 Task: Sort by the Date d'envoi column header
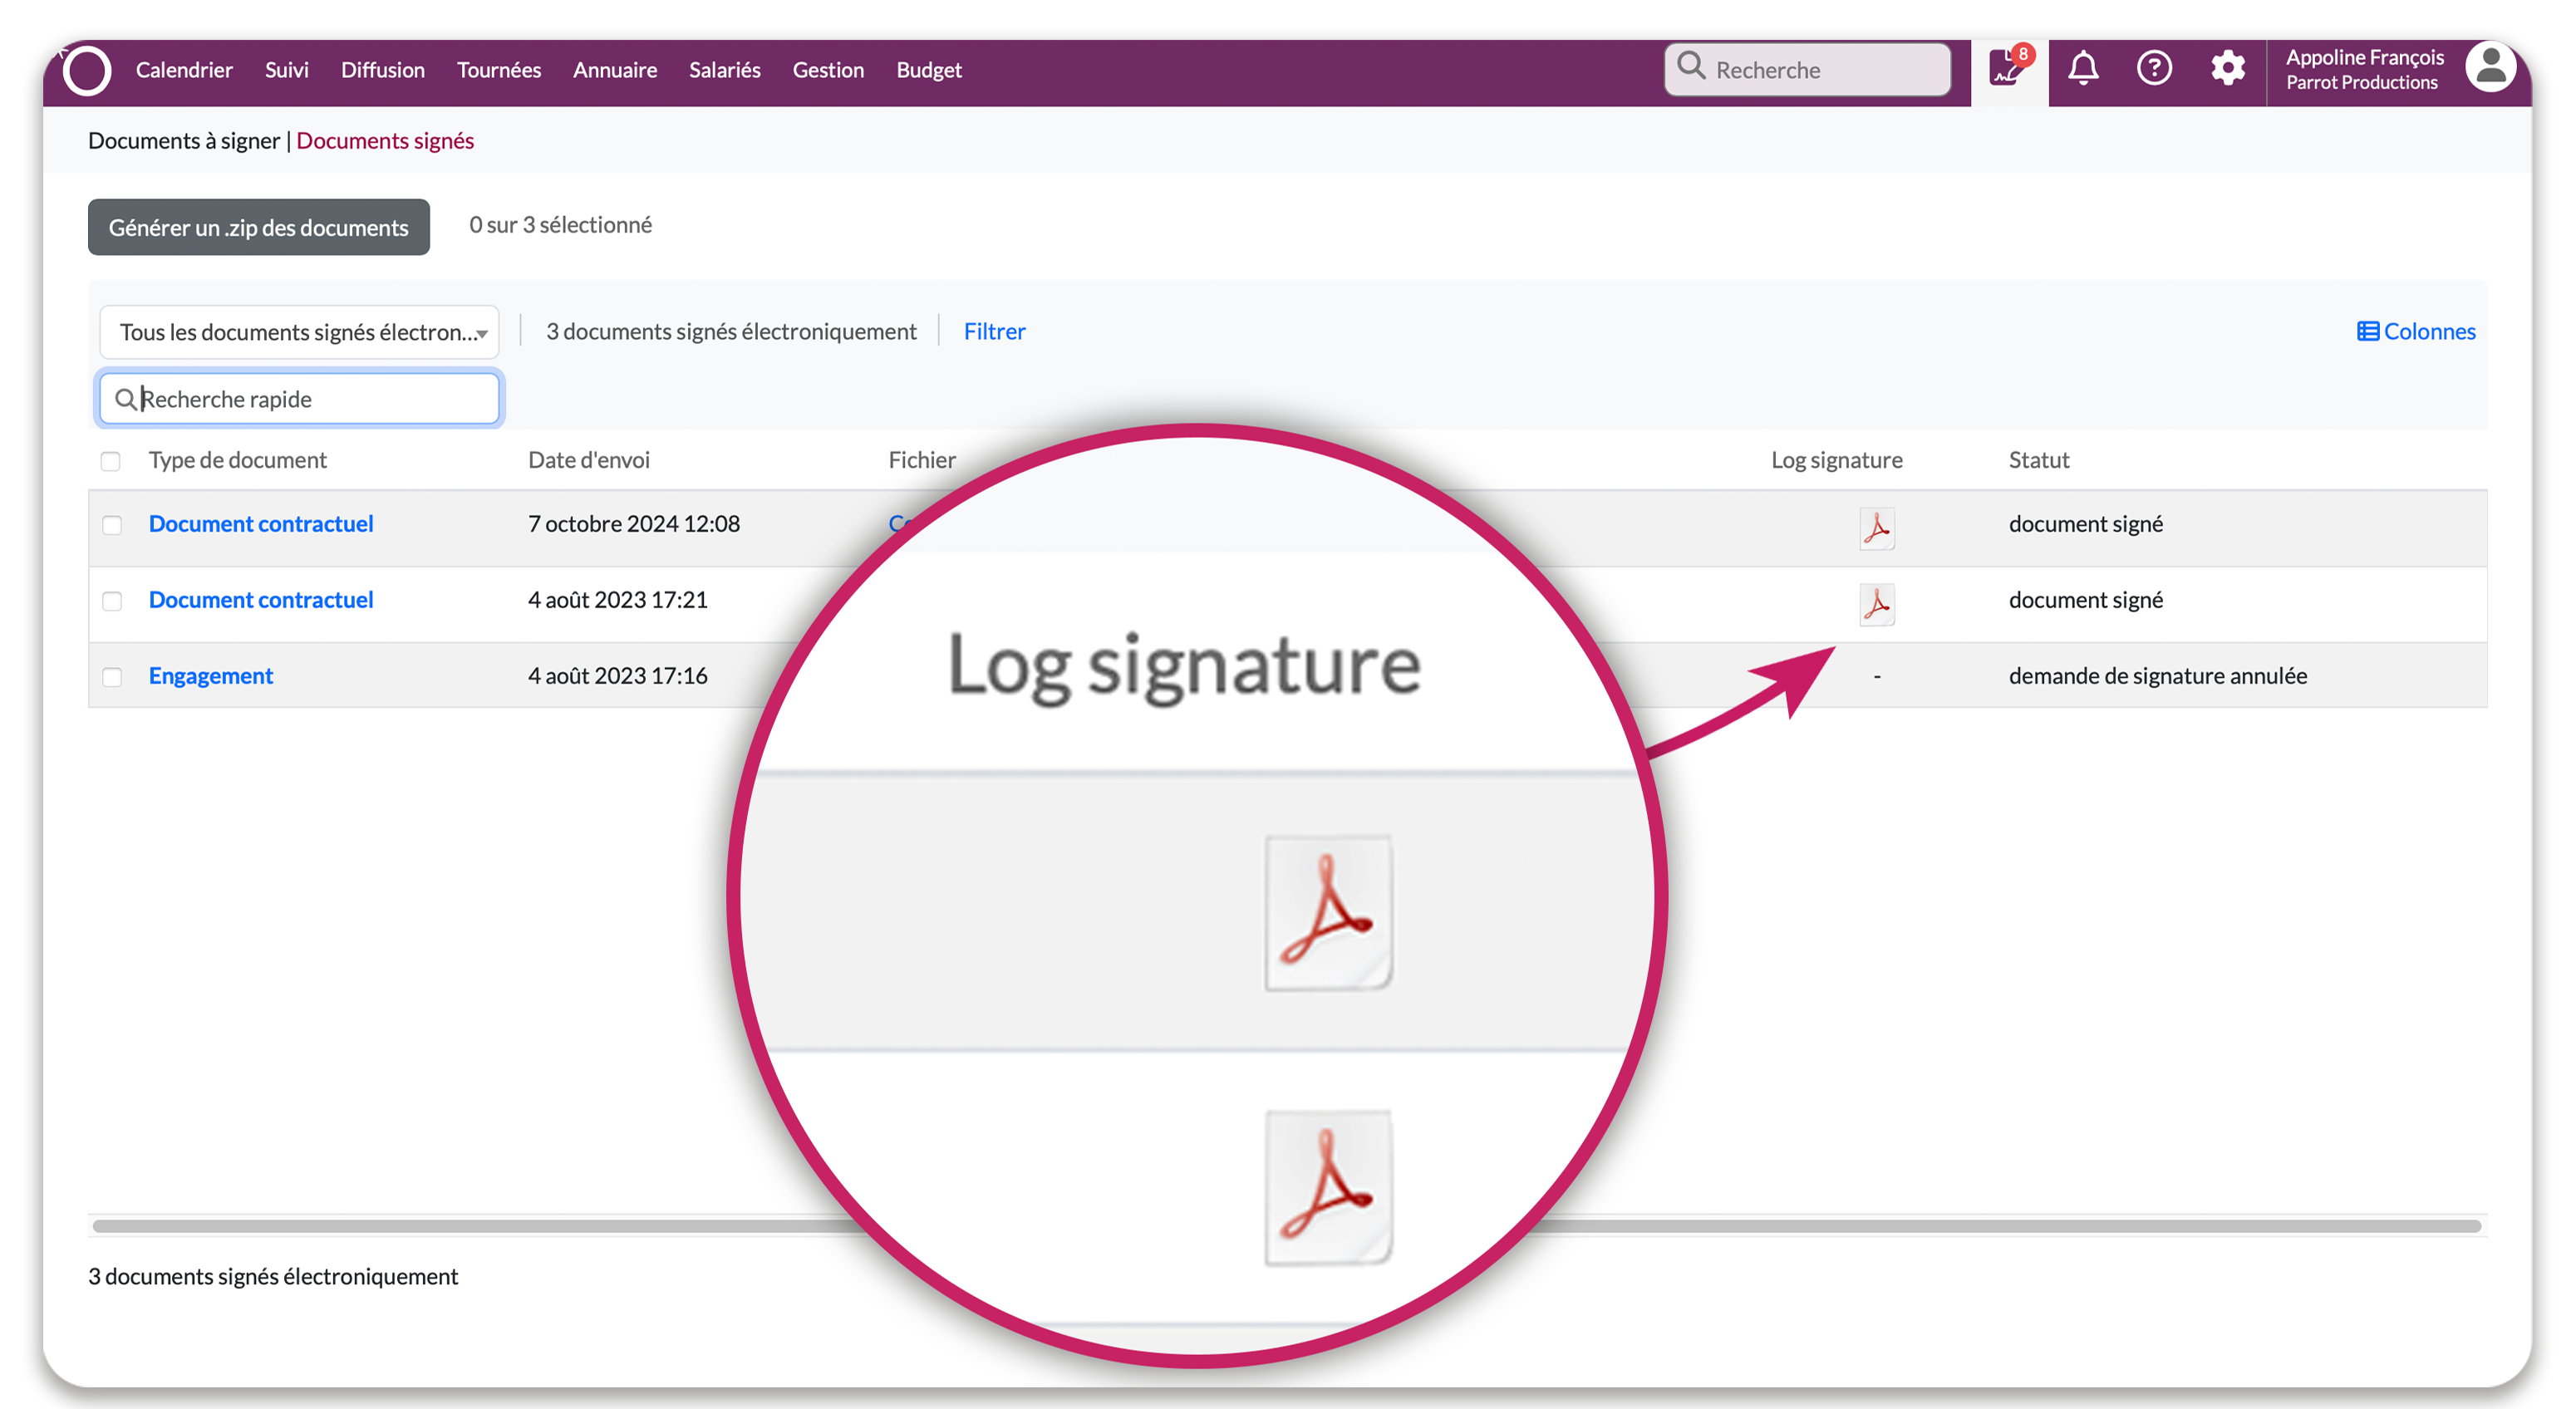[589, 460]
